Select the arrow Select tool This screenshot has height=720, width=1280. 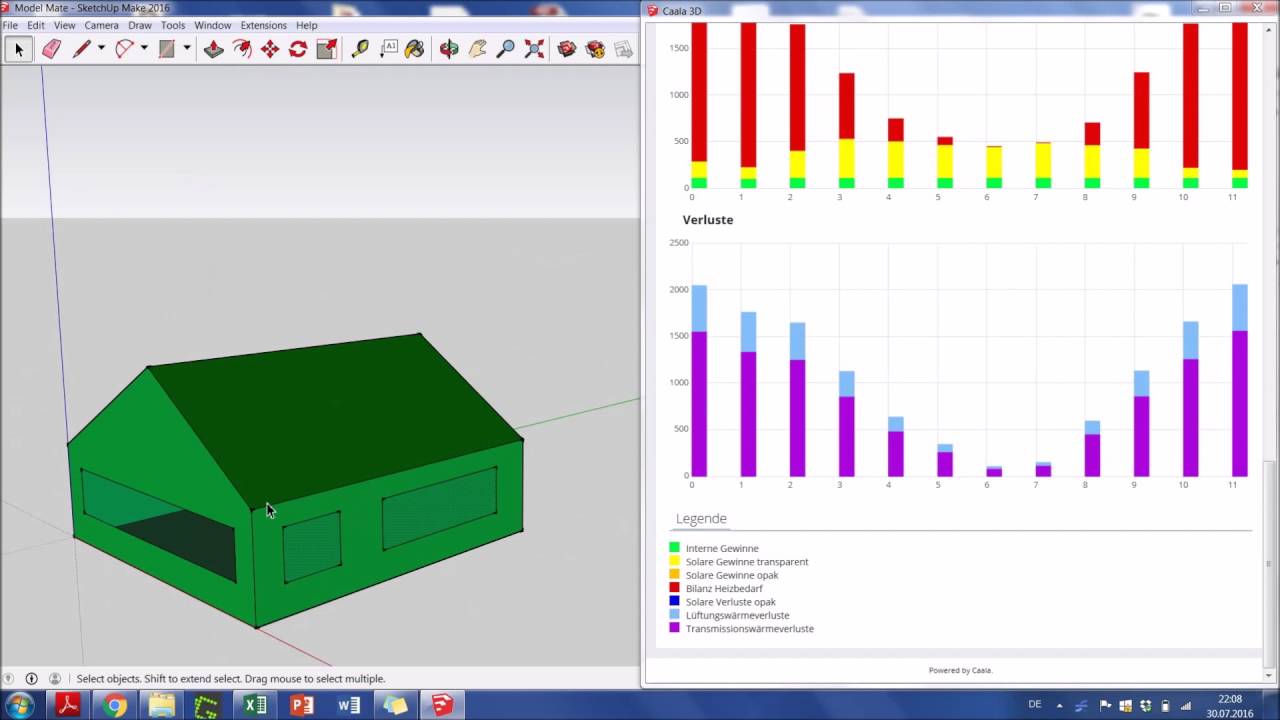18,49
